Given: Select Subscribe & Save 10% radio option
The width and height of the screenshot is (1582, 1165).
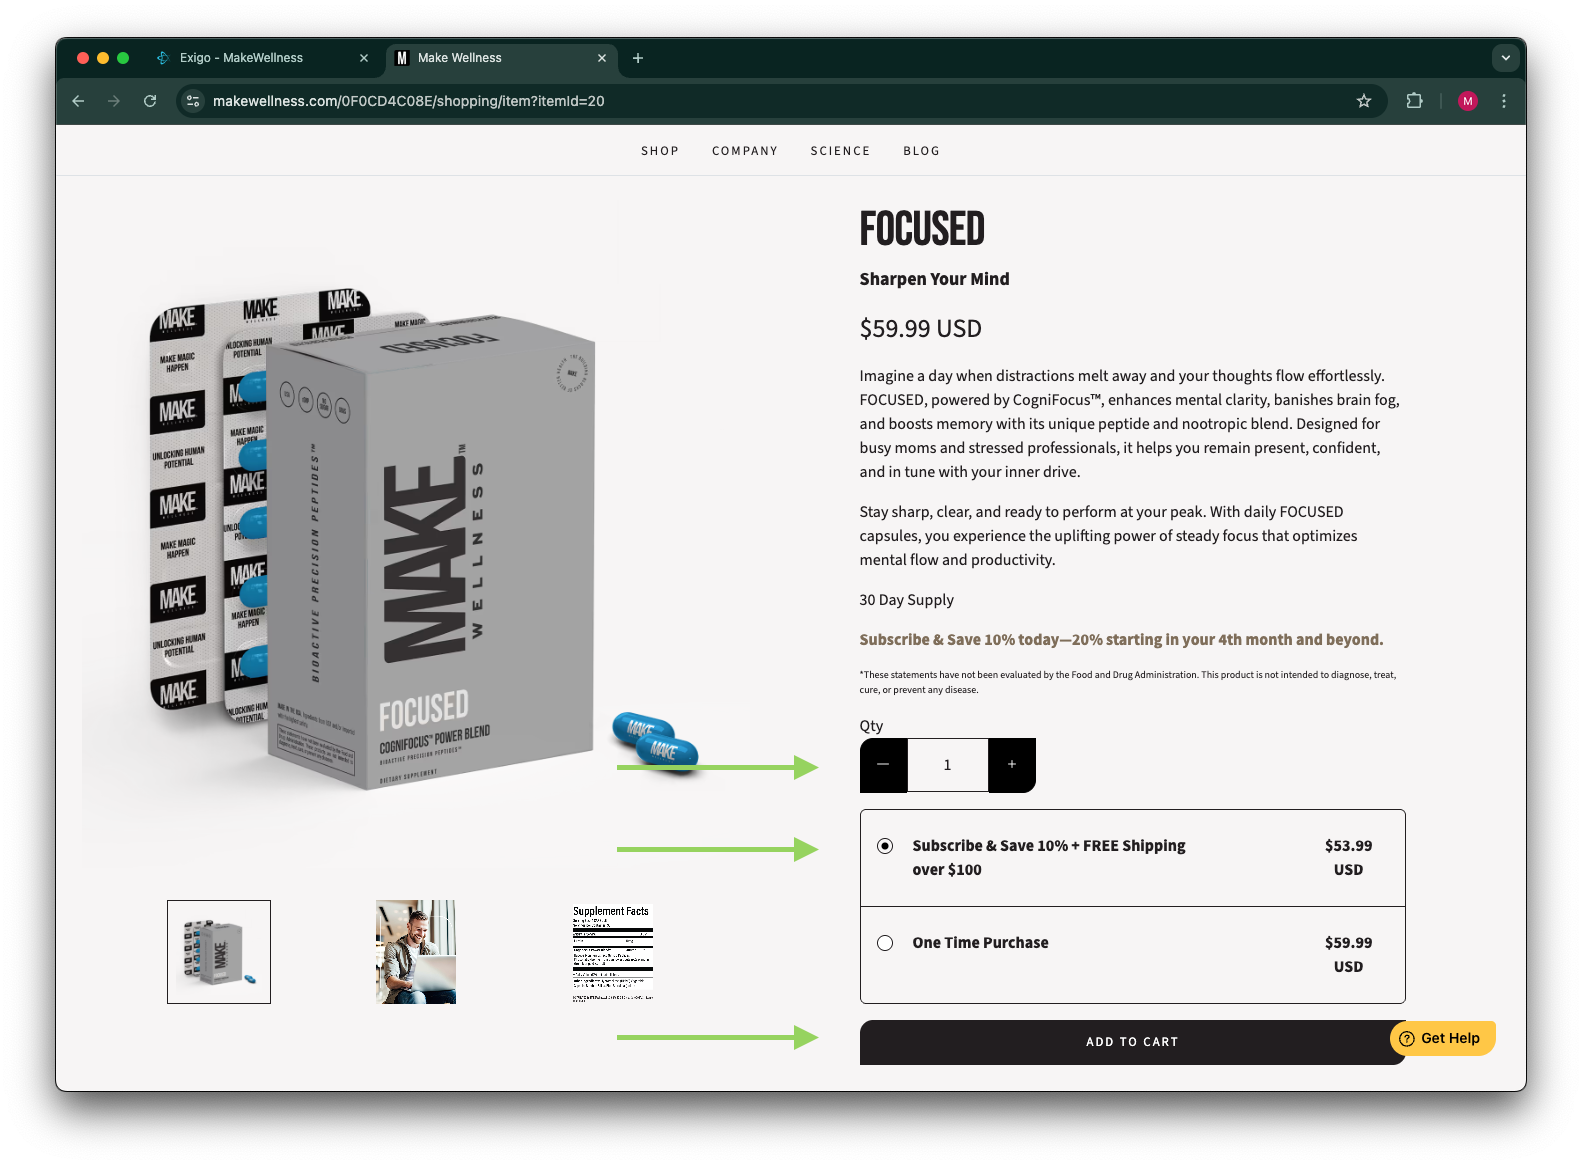Looking at the screenshot, I should [x=885, y=846].
